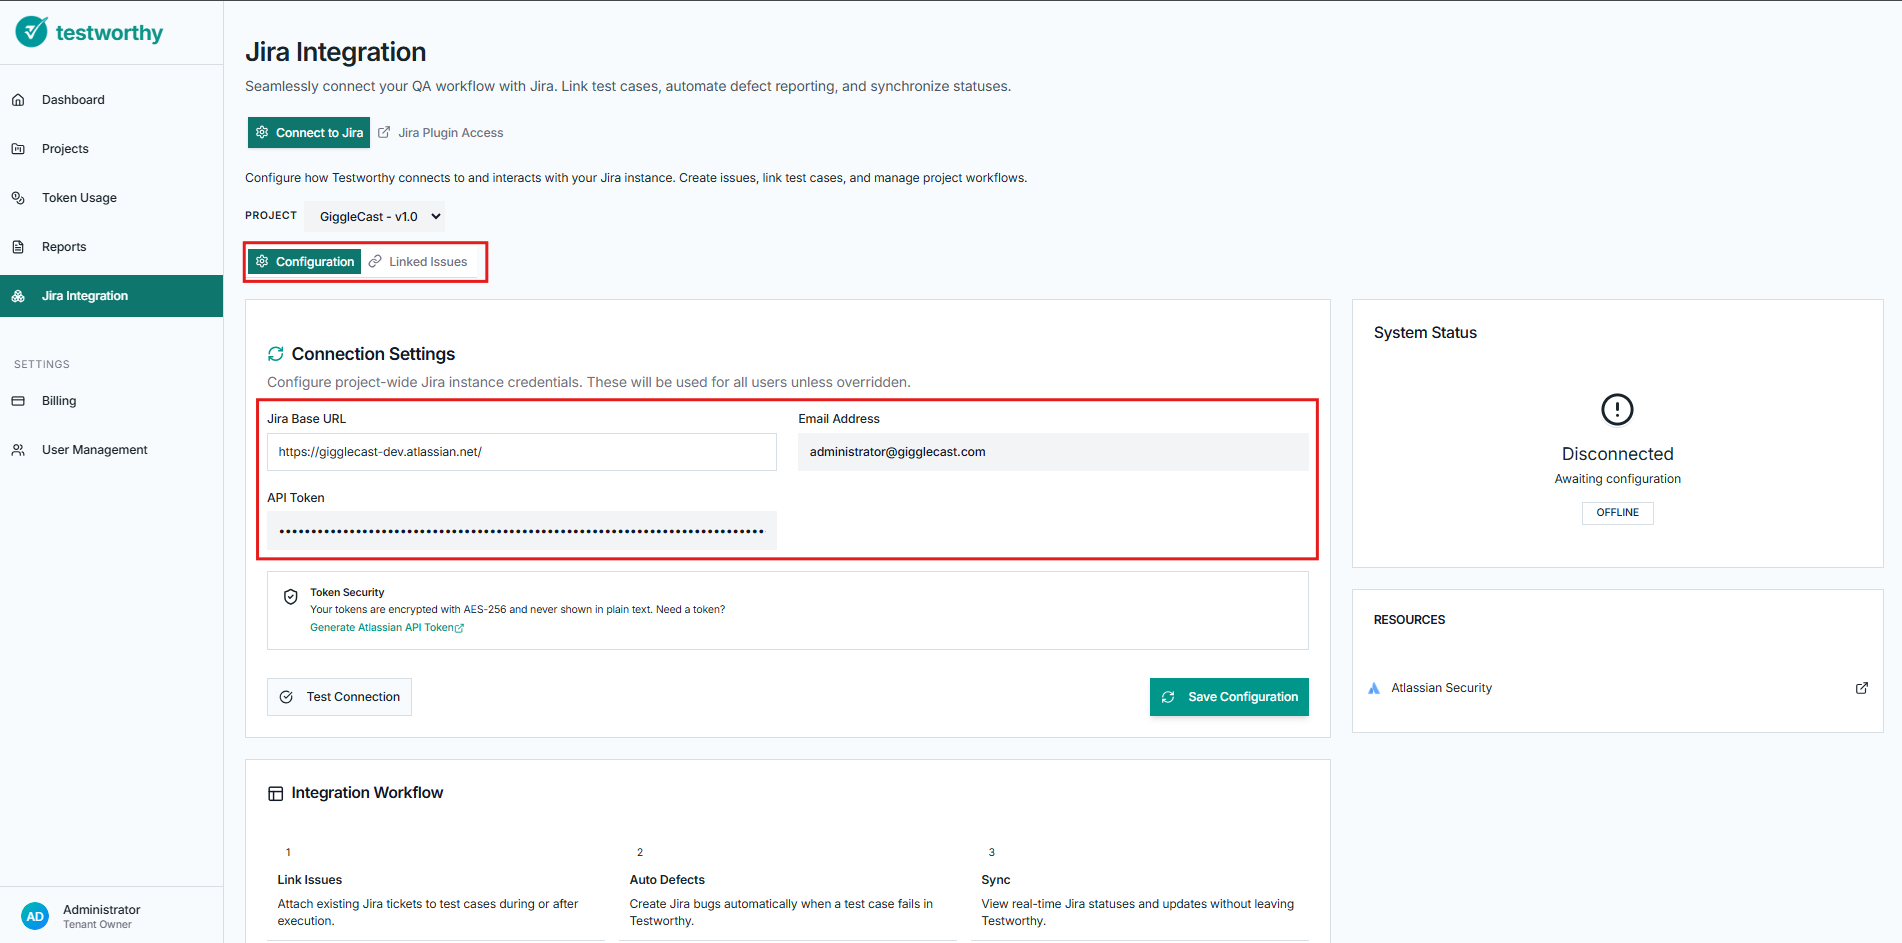Click the Awaiting configuration text

point(1617,479)
